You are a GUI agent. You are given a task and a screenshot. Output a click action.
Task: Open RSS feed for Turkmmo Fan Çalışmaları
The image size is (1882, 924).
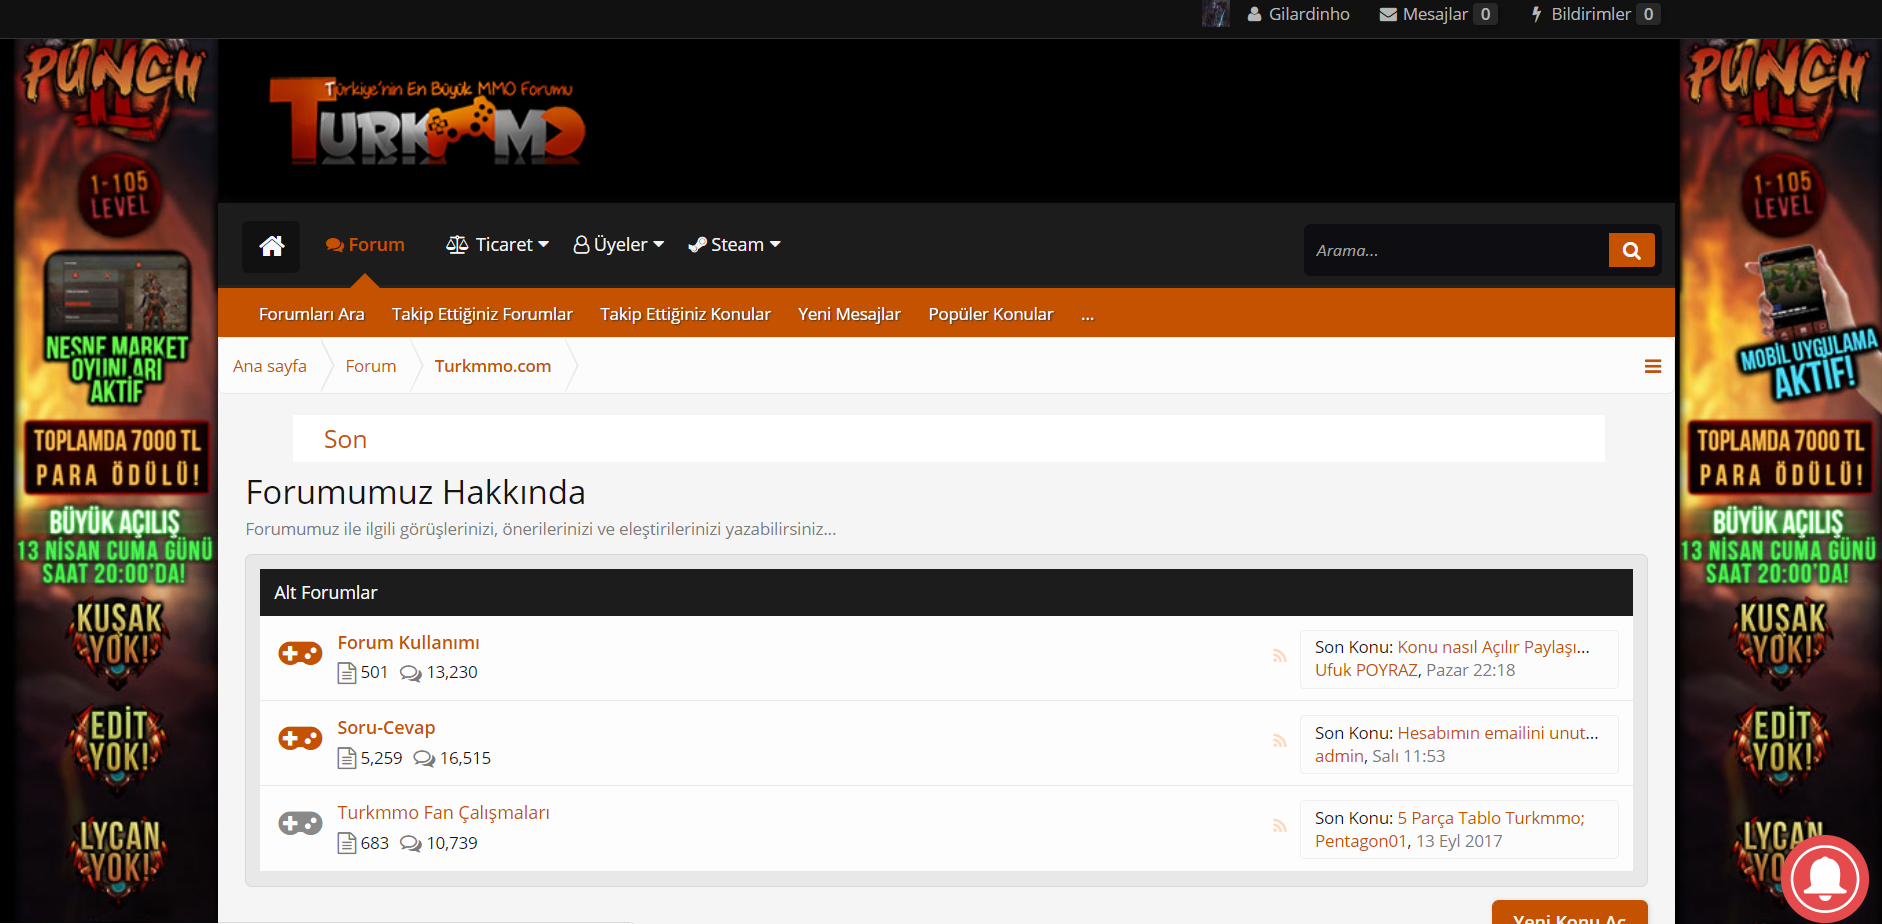[x=1279, y=826]
